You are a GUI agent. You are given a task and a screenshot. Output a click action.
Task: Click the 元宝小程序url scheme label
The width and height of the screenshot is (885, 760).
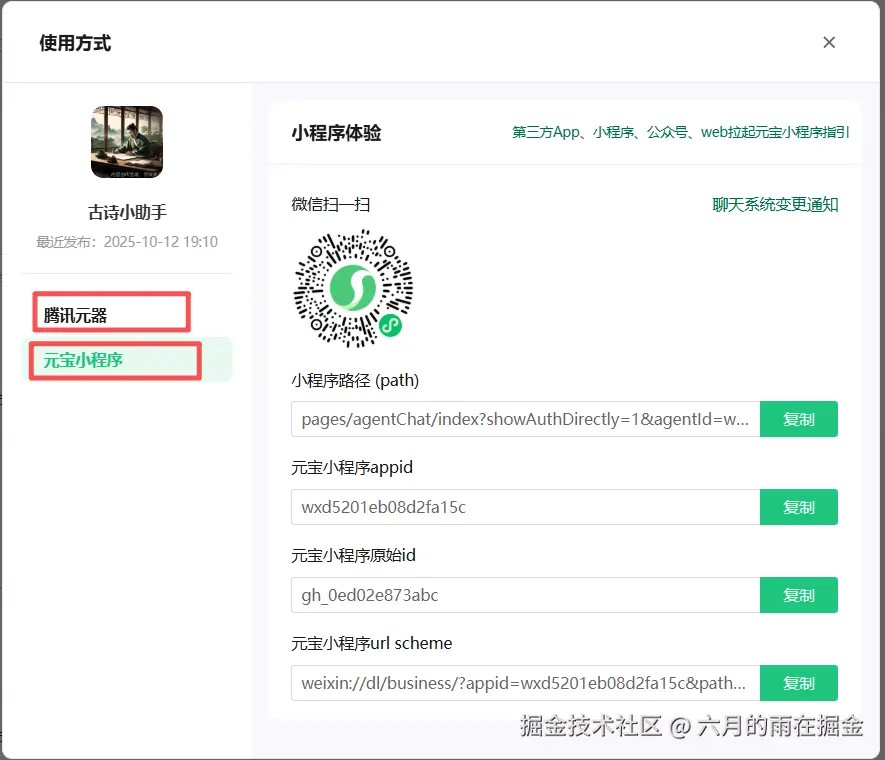372,643
